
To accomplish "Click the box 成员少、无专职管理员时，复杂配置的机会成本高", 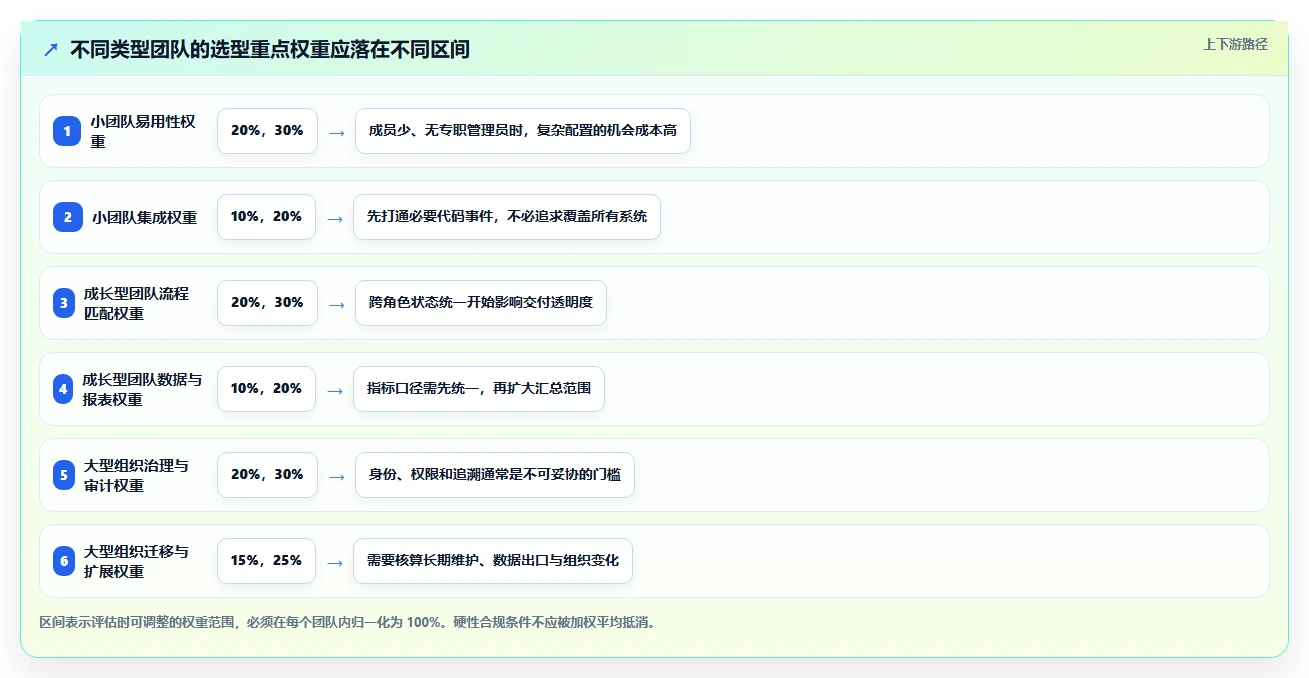I will point(523,131).
